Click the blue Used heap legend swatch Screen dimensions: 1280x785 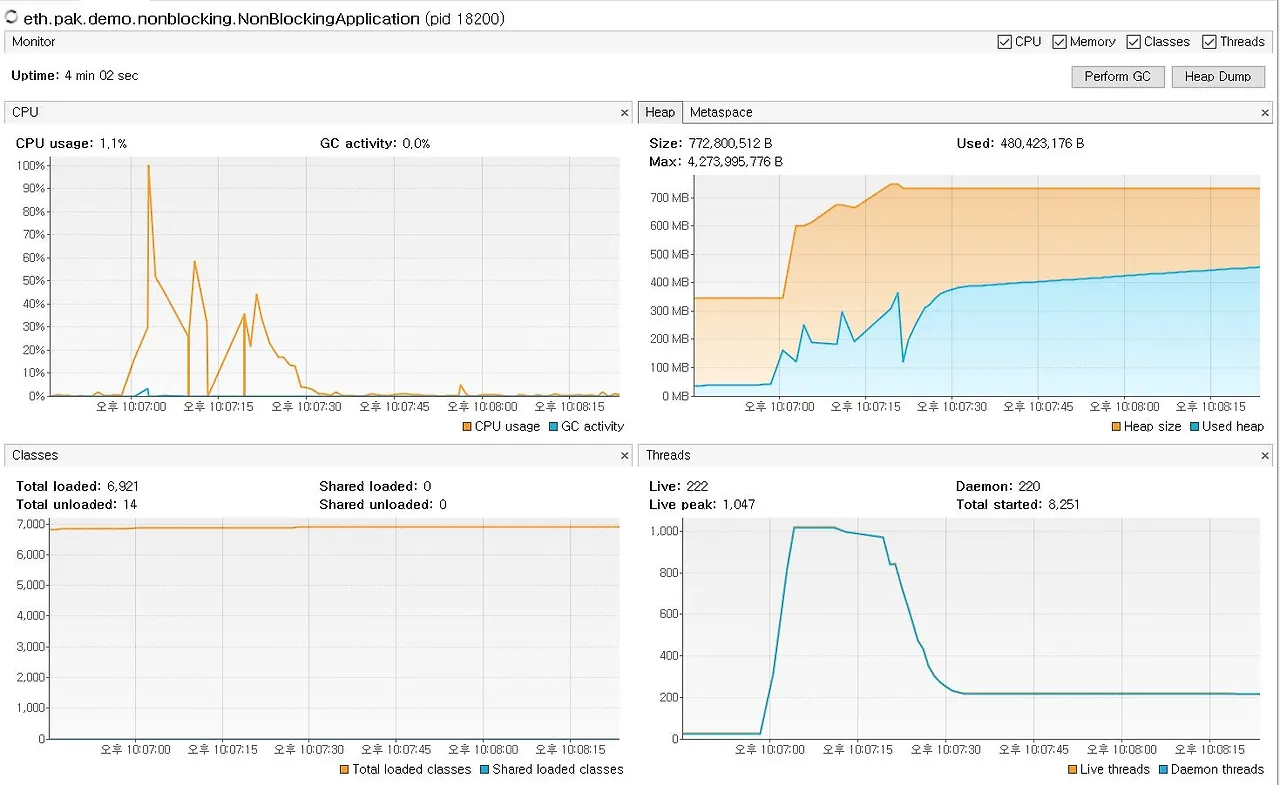(1194, 427)
